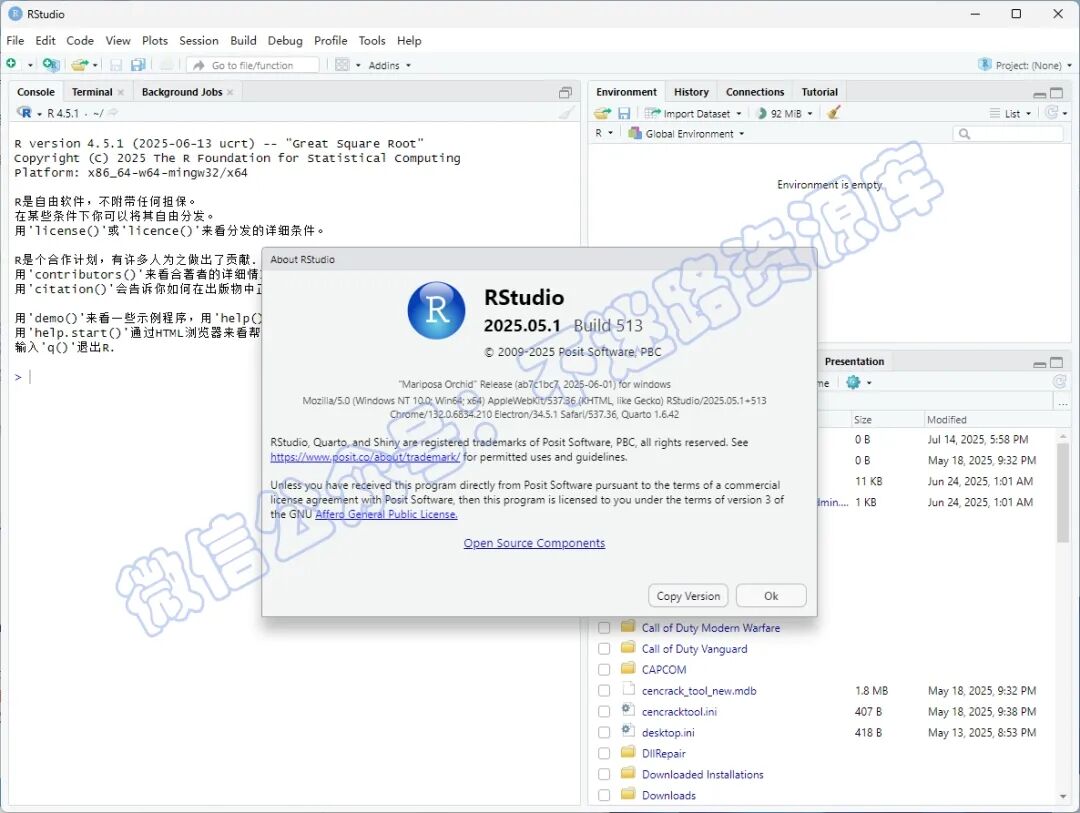Minimize the Files pane
This screenshot has width=1080, height=813.
[1039, 363]
